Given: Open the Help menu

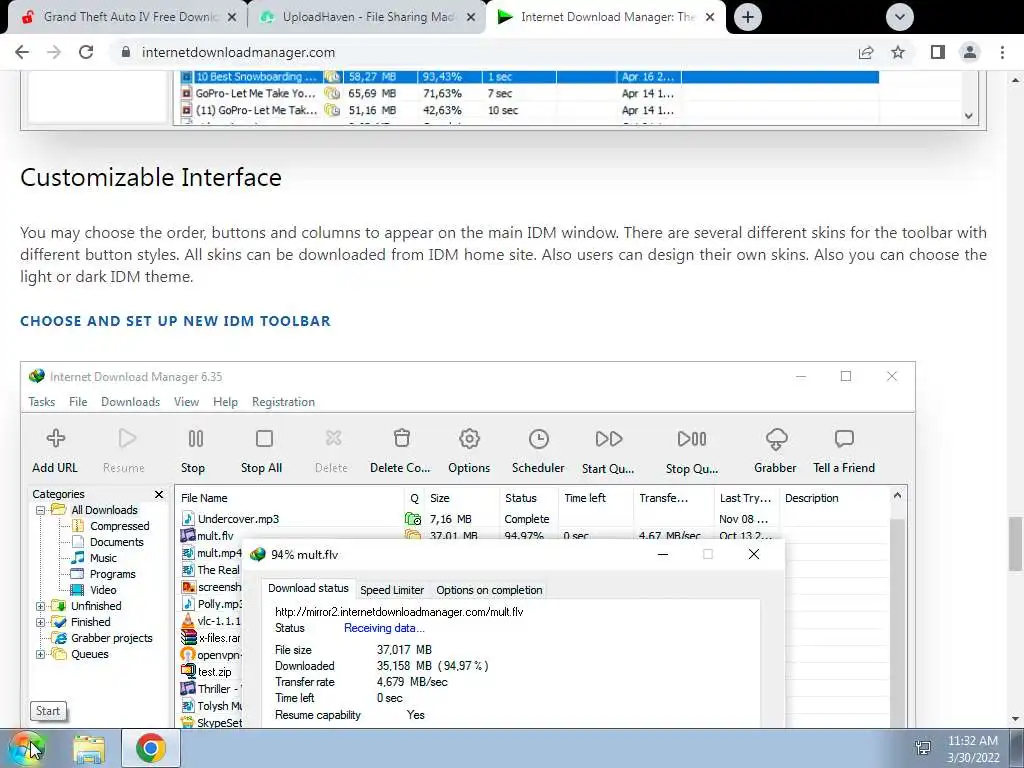Looking at the screenshot, I should point(225,402).
